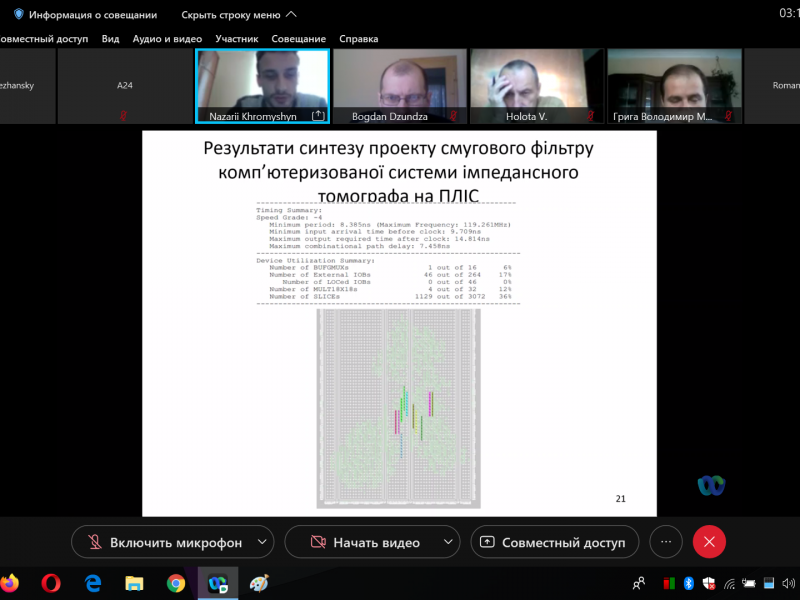Turn on camera with Начать видео
This screenshot has height=600, width=800.
point(362,542)
